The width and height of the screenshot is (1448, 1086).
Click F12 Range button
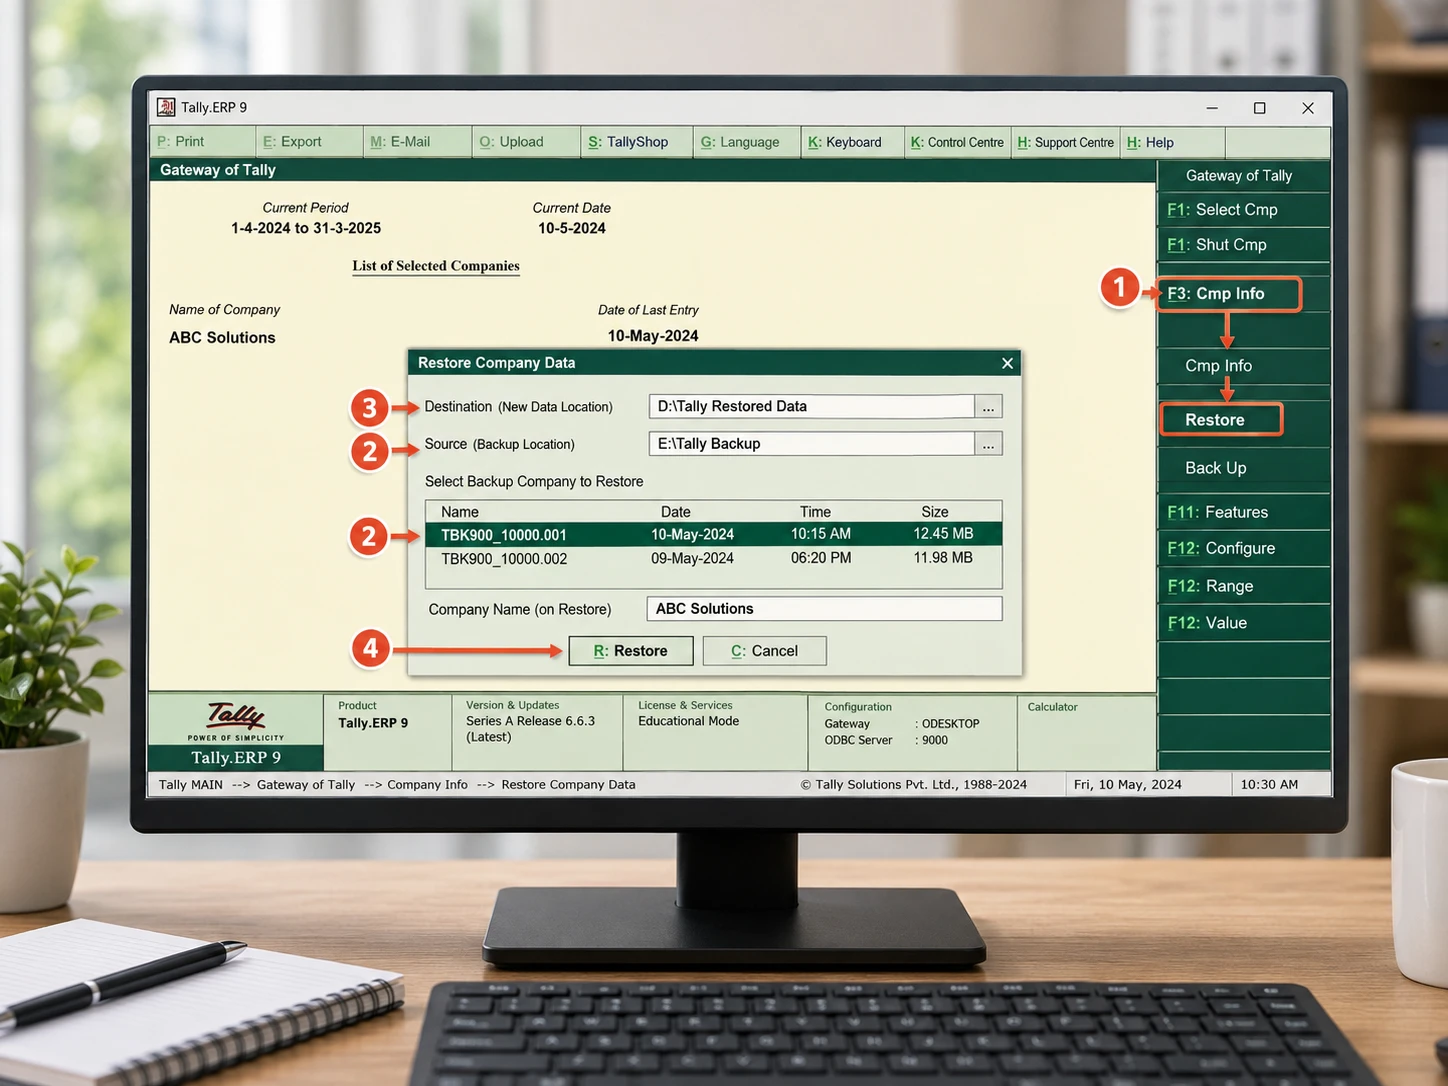coord(1243,586)
